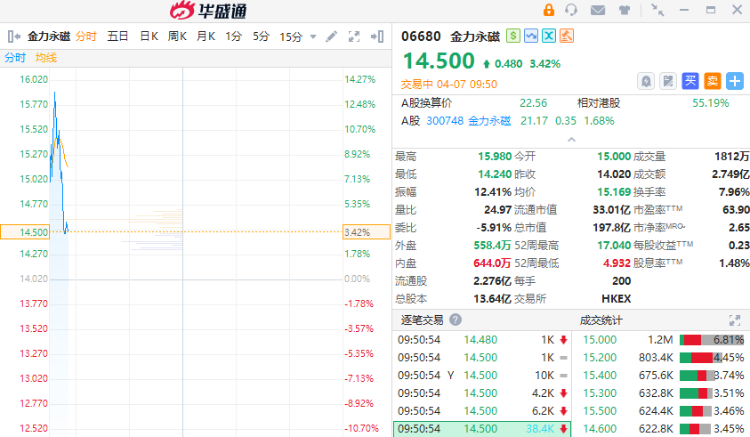
Task: Open the notes icon beside alert bell
Action: (x=668, y=80)
